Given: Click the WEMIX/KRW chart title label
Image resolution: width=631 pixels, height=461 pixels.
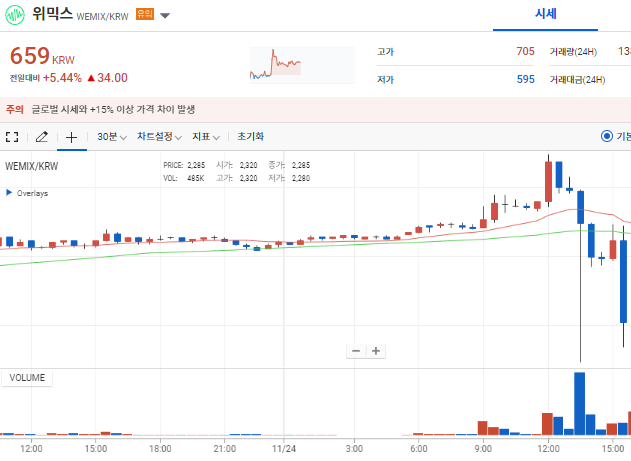Looking at the screenshot, I should click(31, 166).
